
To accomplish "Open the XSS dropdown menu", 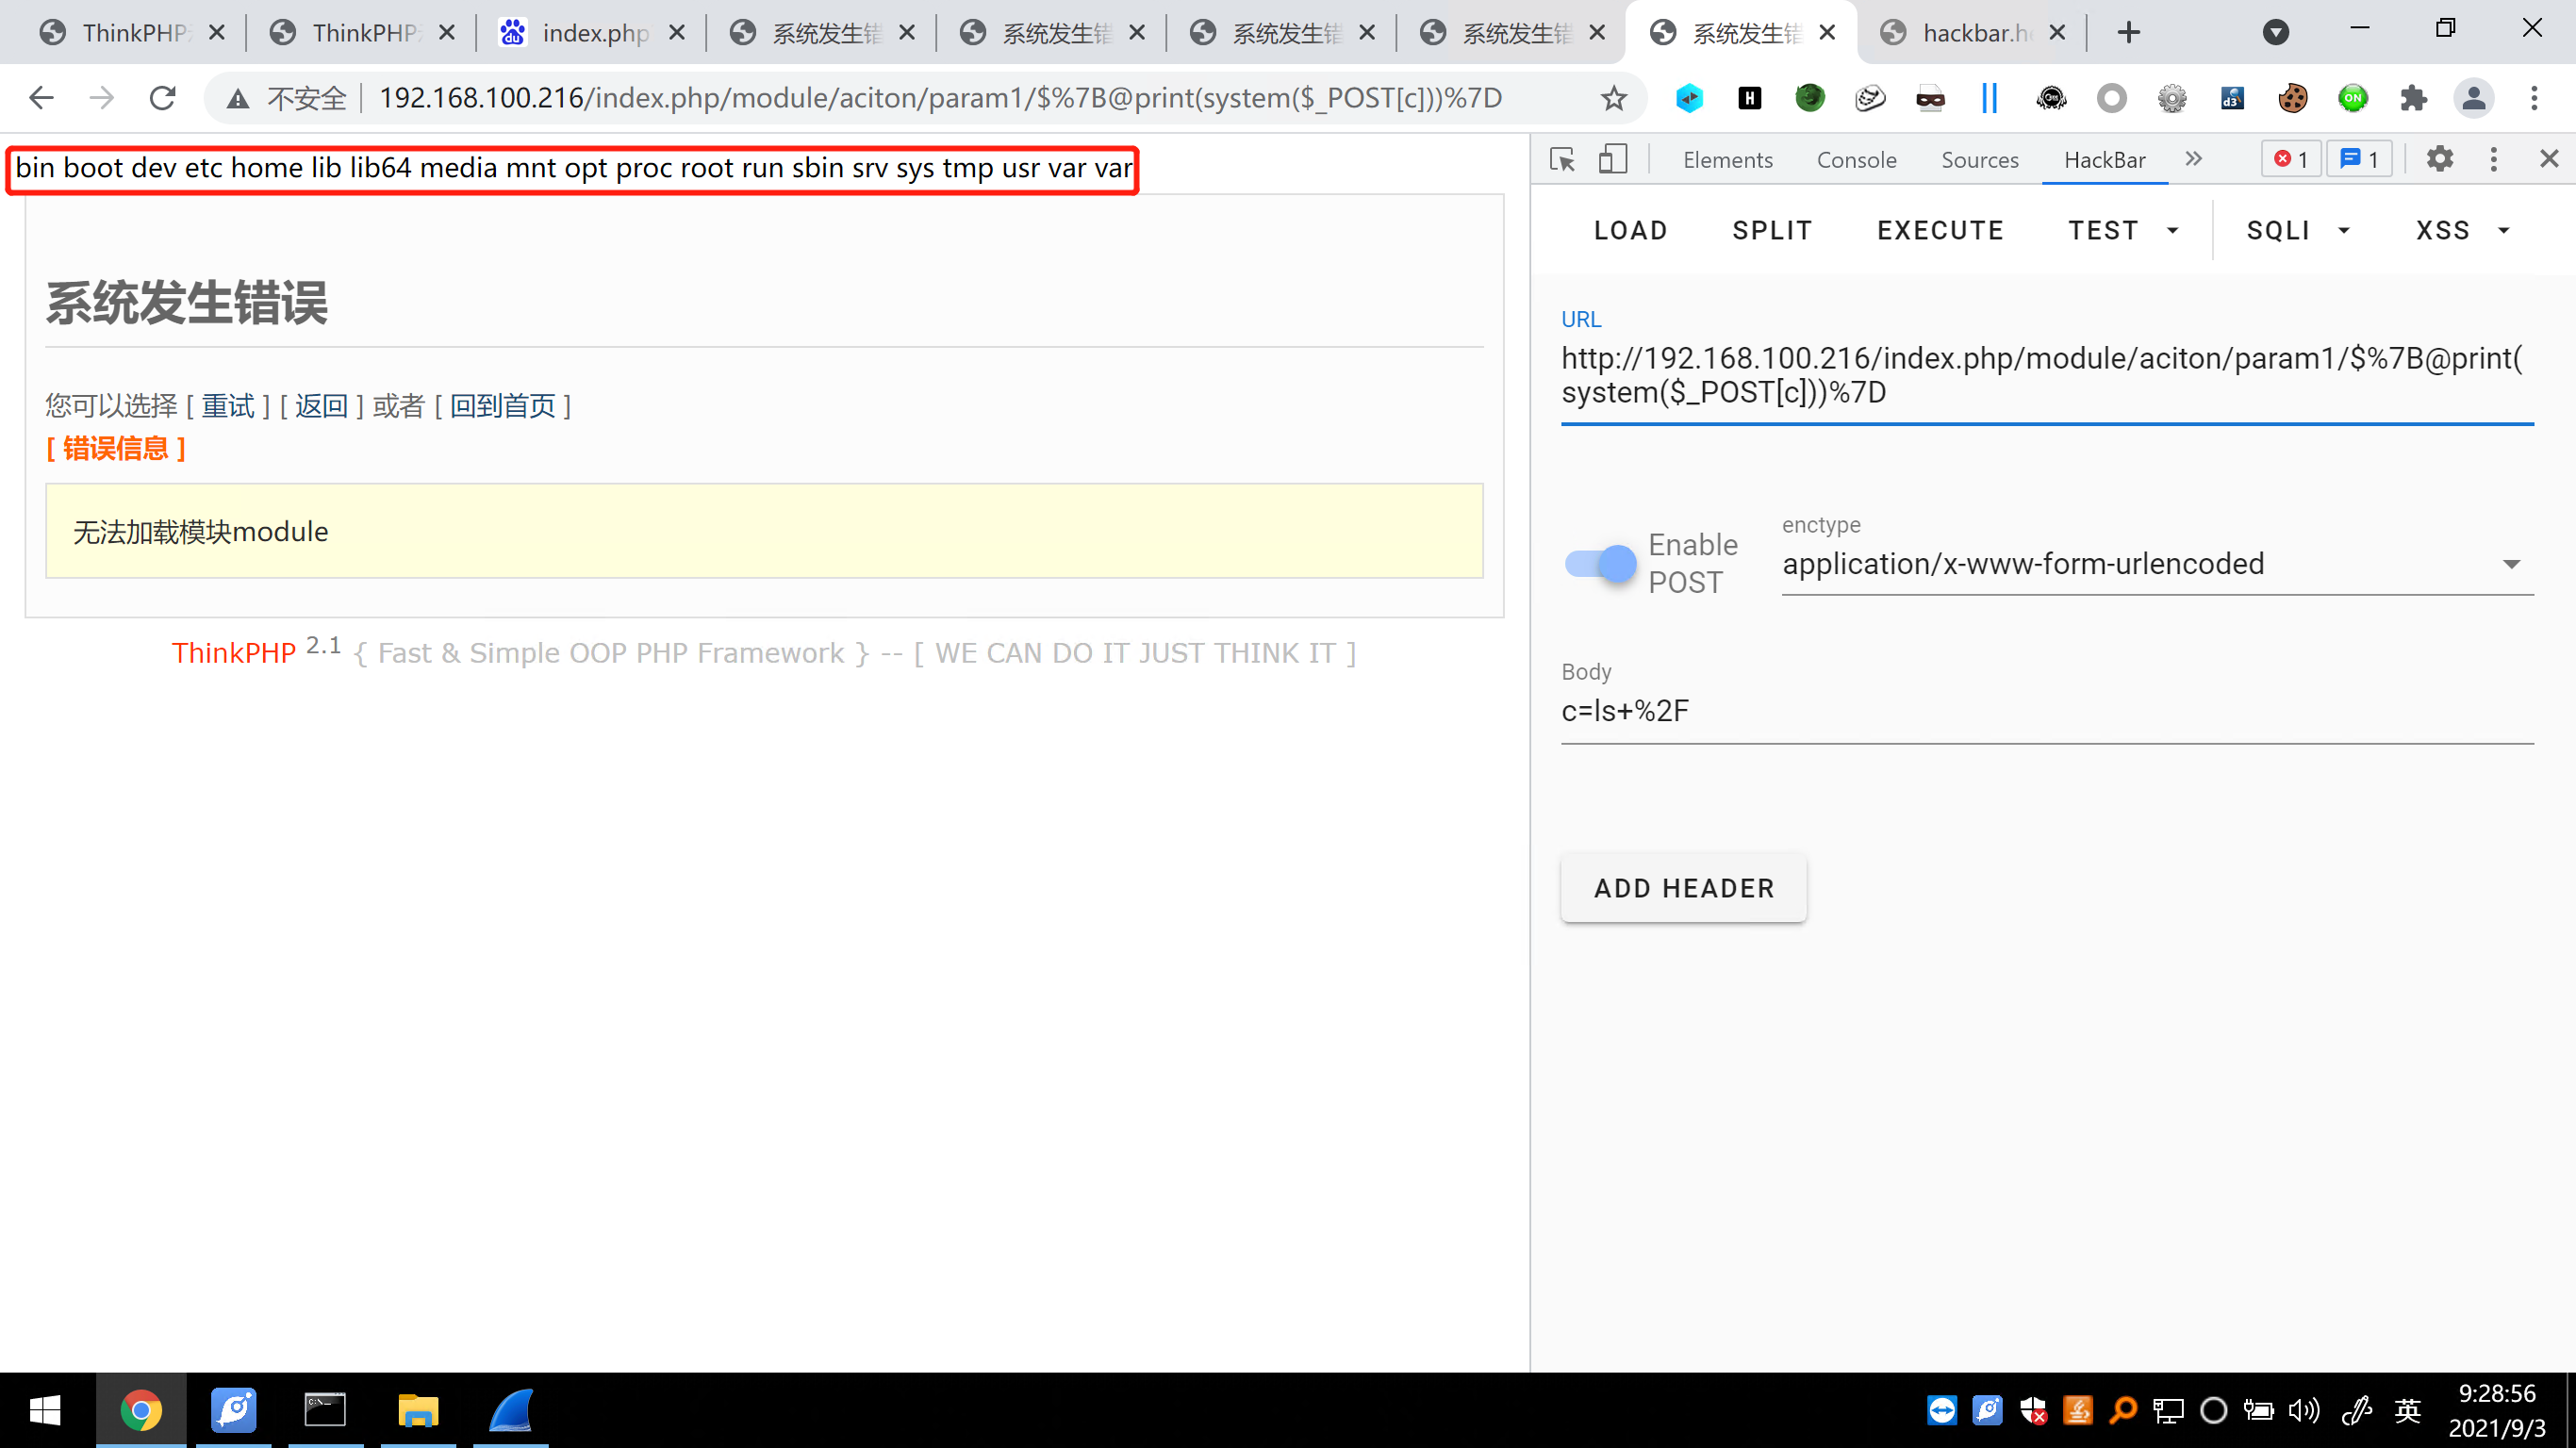I will tap(2463, 231).
